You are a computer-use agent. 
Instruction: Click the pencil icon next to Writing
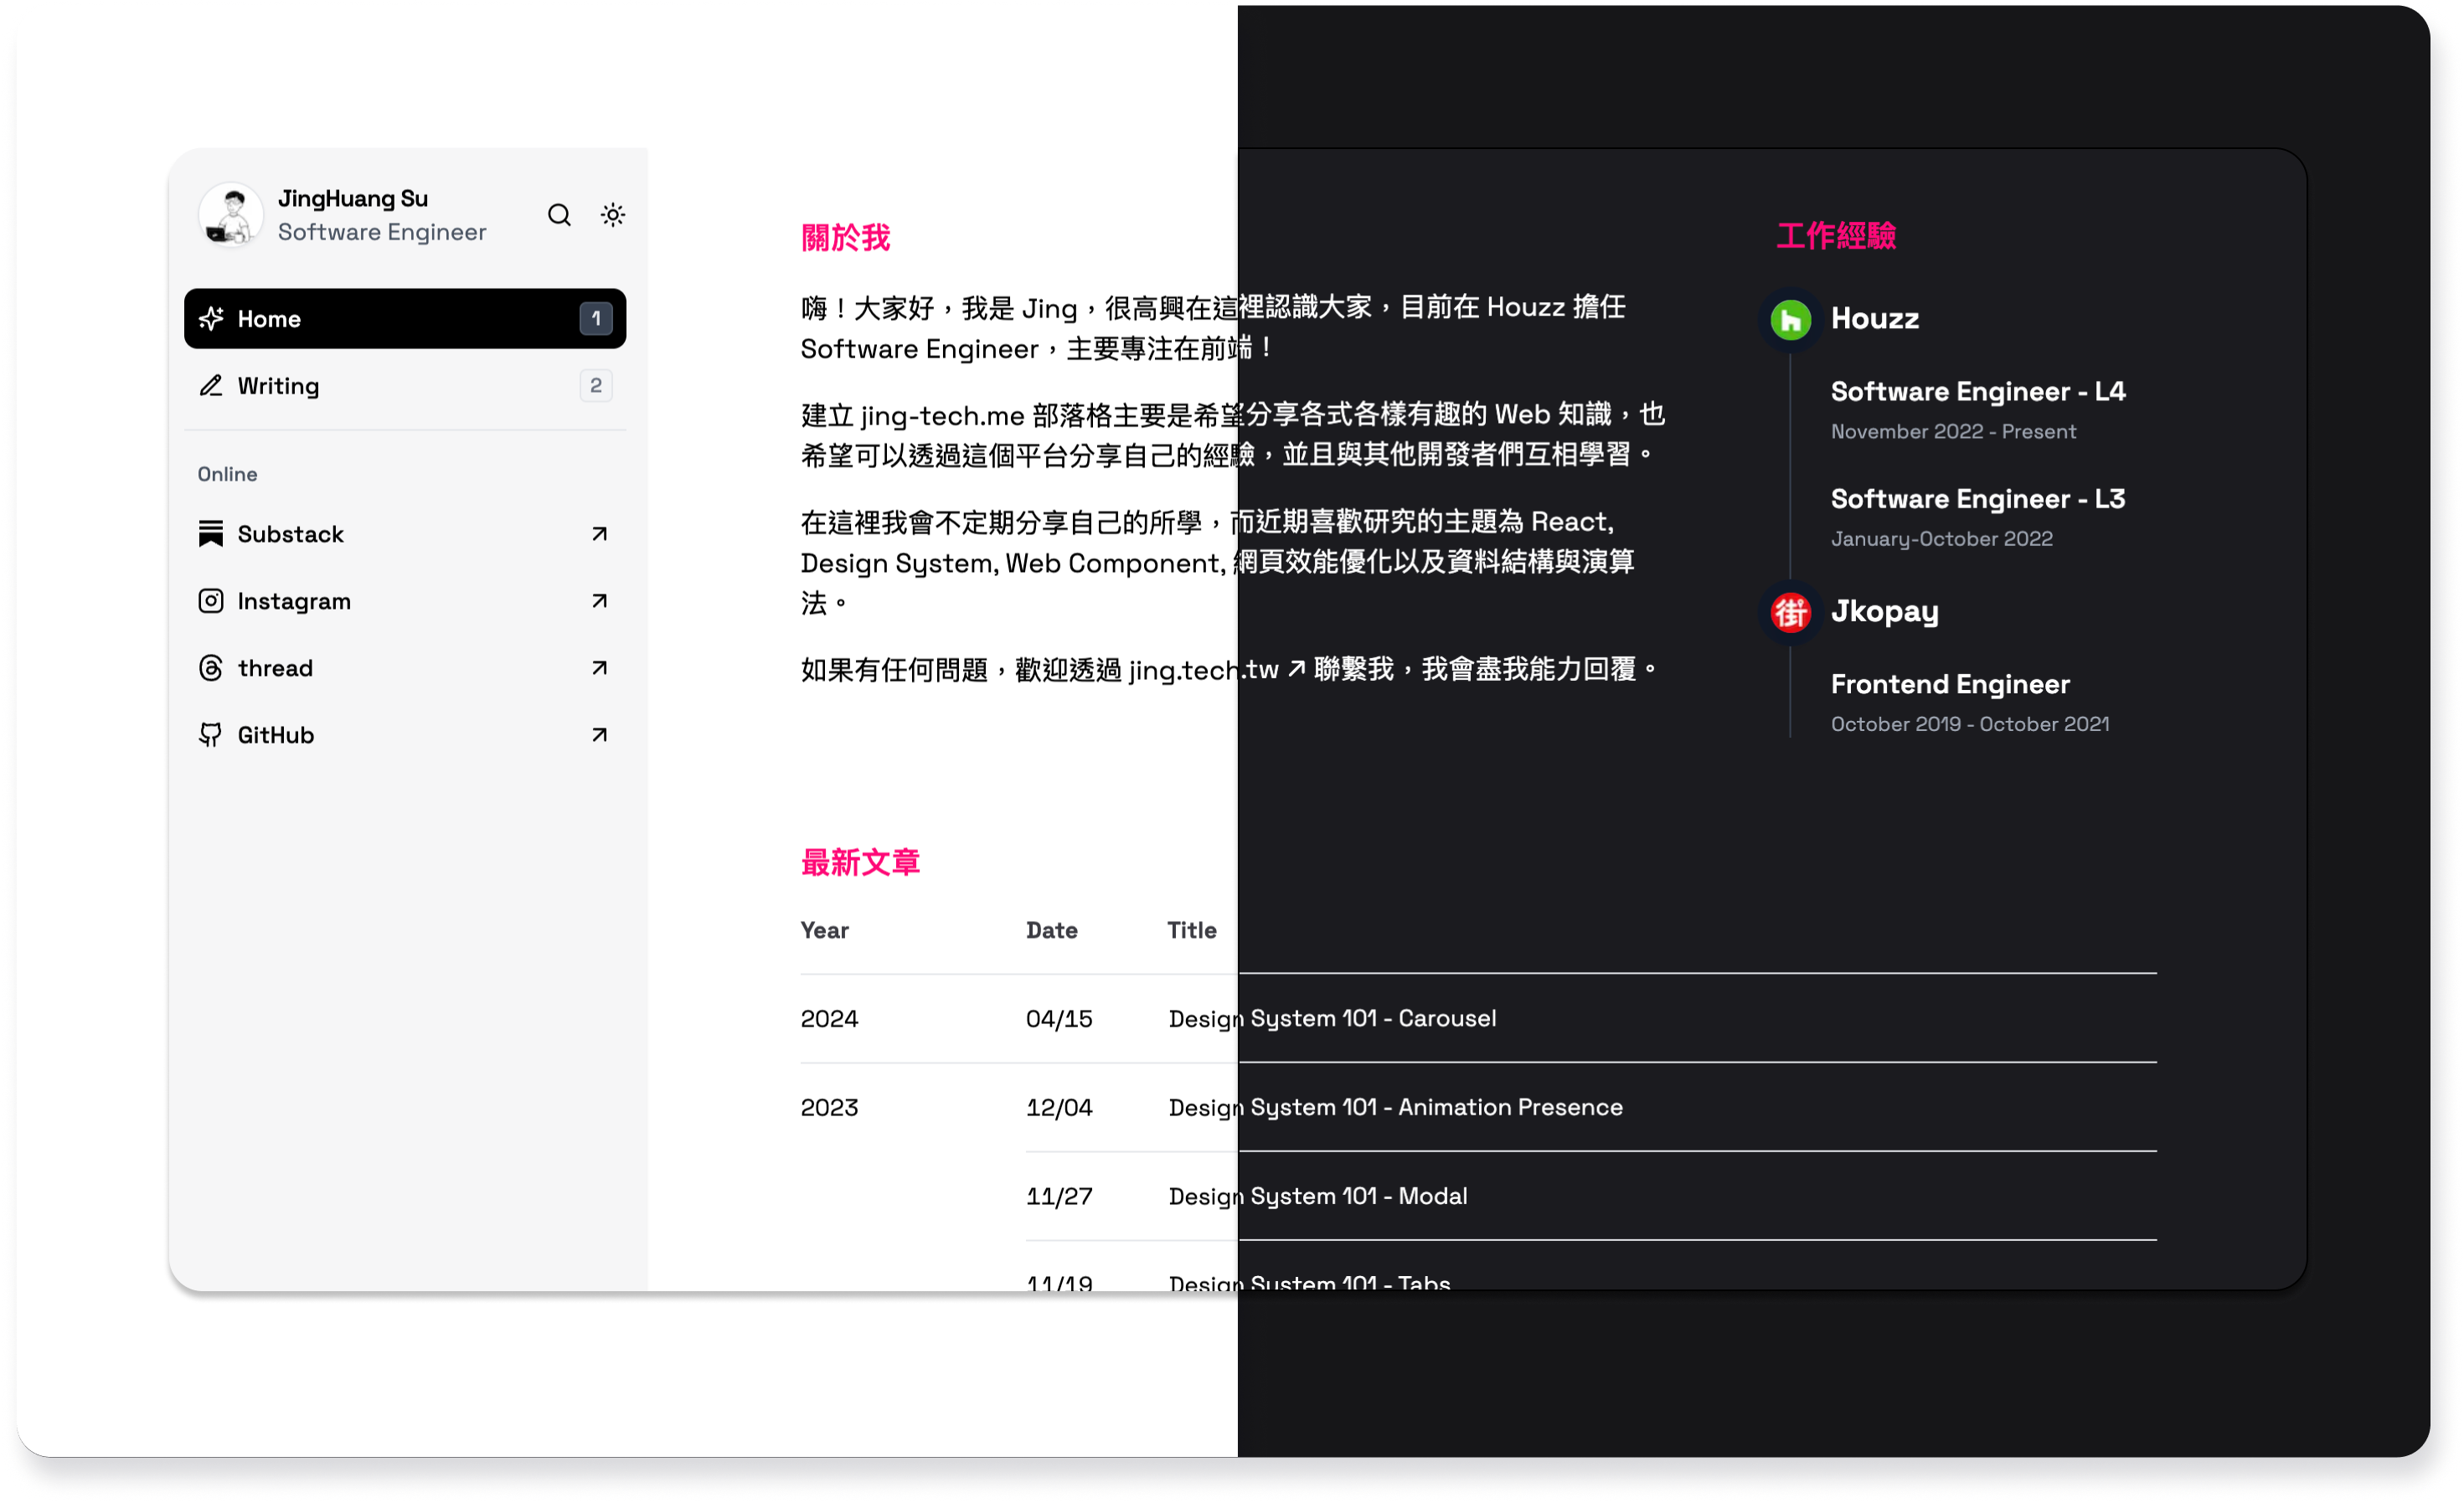pos(211,386)
